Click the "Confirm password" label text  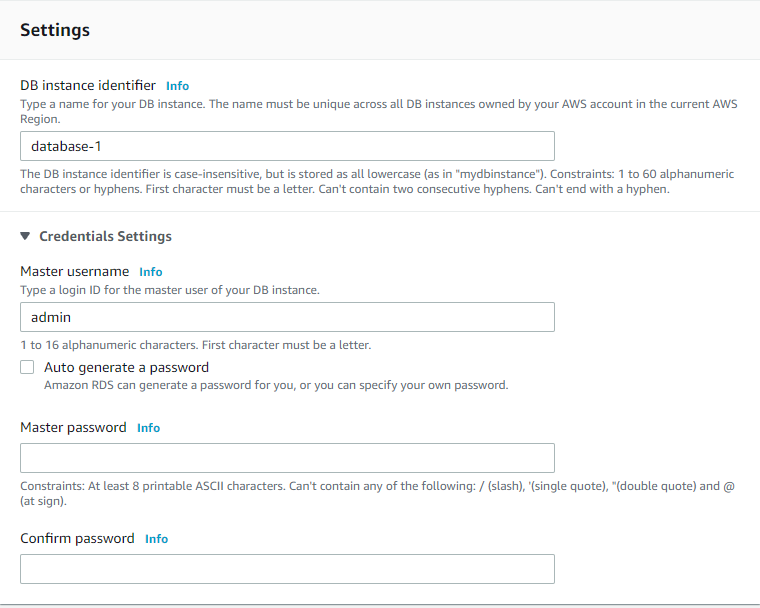[x=77, y=538]
